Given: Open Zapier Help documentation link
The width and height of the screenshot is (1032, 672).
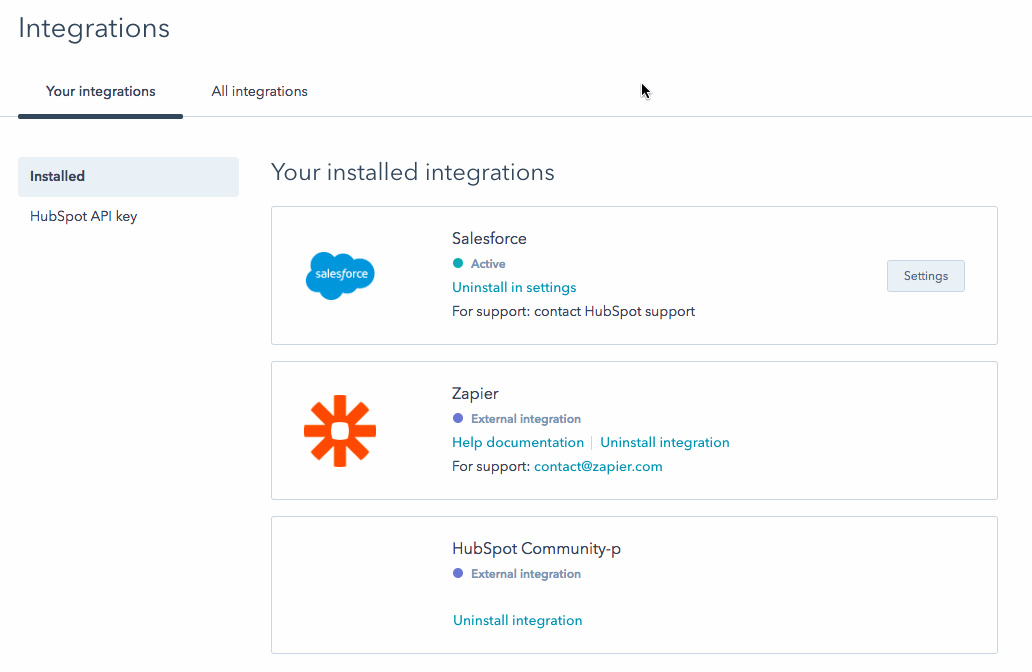Looking at the screenshot, I should point(517,442).
